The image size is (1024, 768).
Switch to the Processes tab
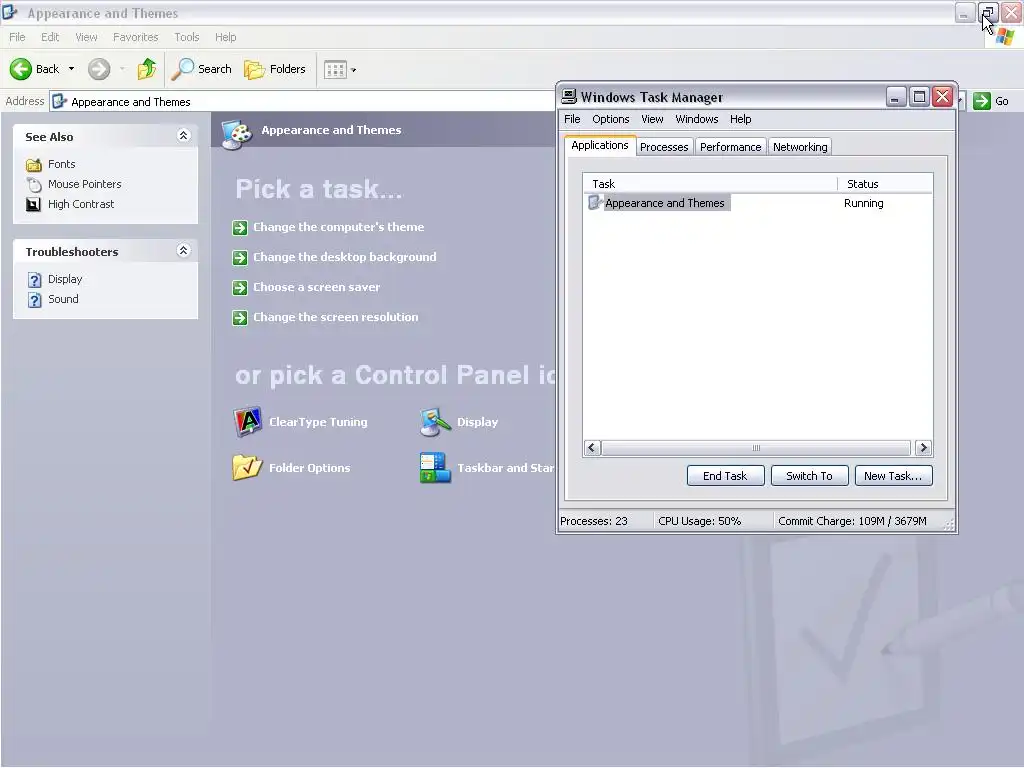(x=664, y=147)
